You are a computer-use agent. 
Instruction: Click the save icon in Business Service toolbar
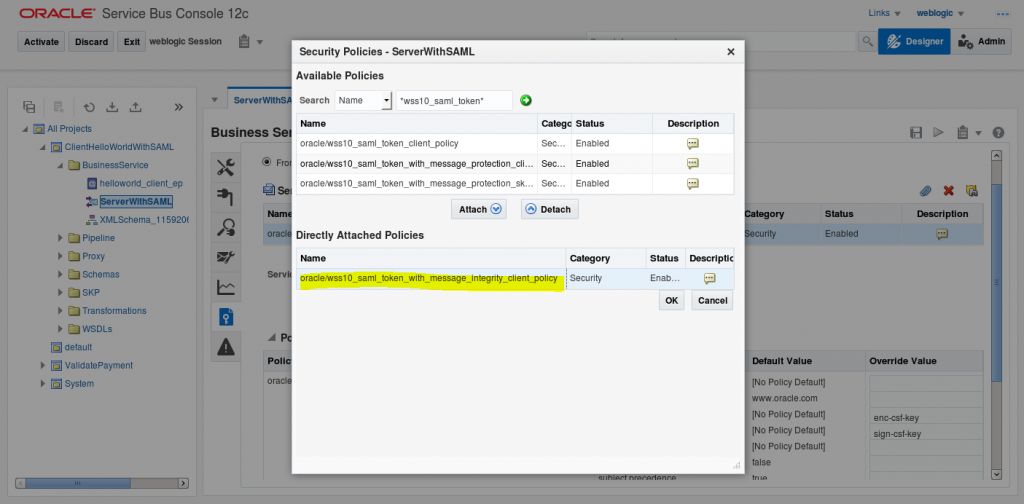(916, 133)
